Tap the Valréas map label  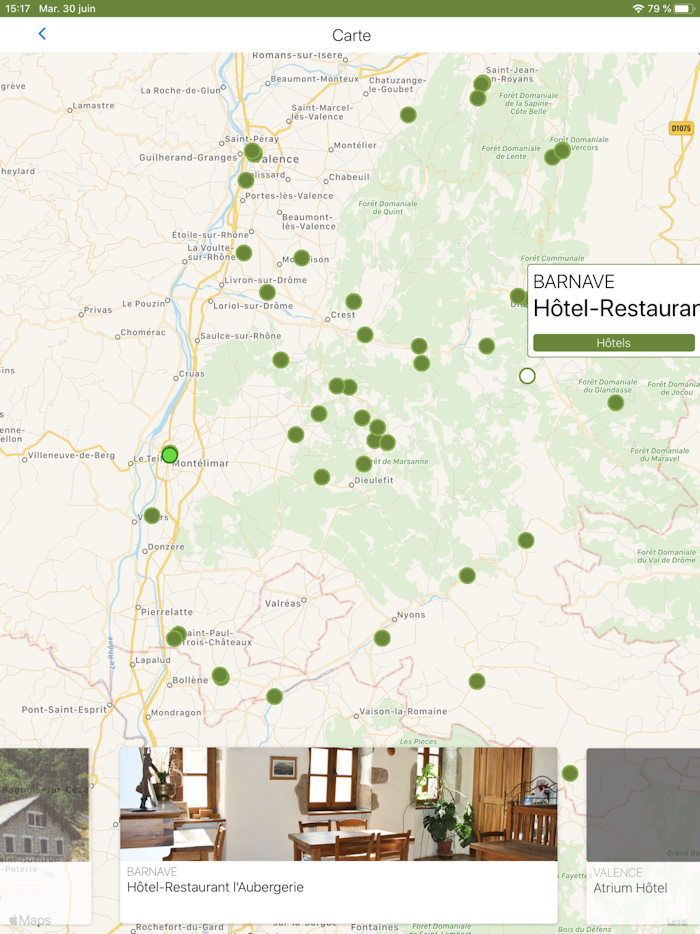[x=283, y=603]
